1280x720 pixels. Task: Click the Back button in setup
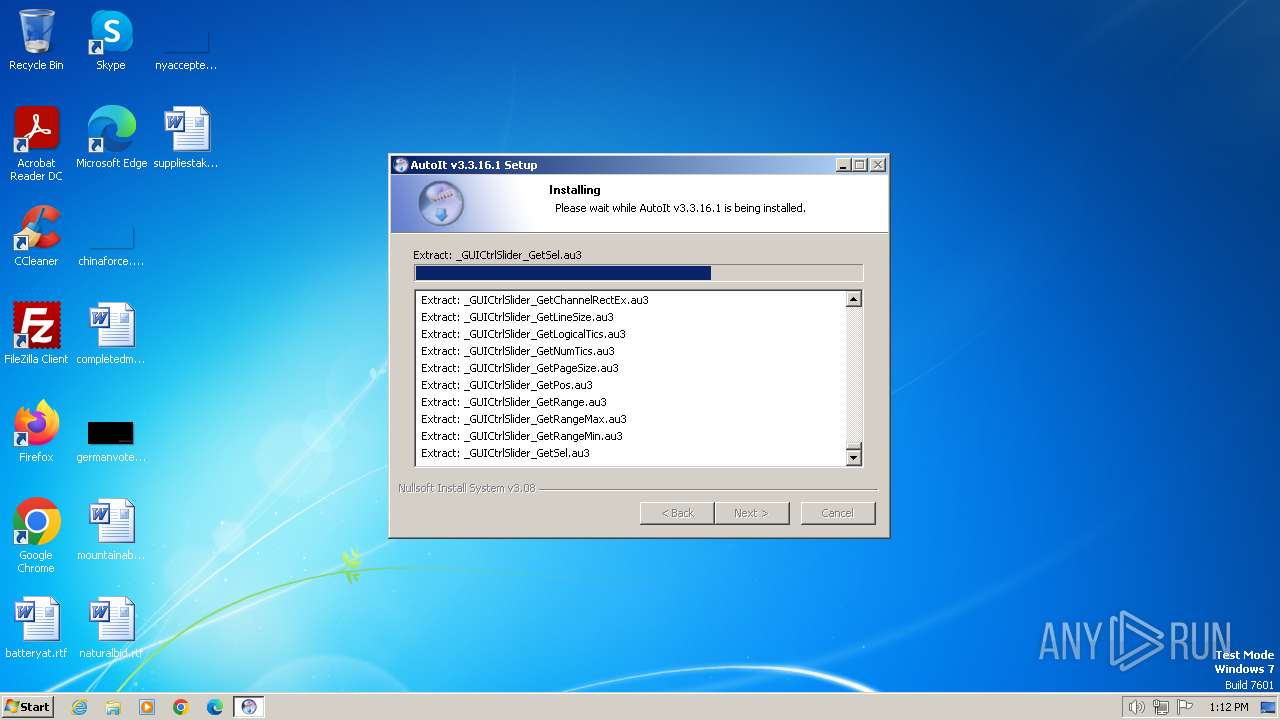click(x=677, y=513)
